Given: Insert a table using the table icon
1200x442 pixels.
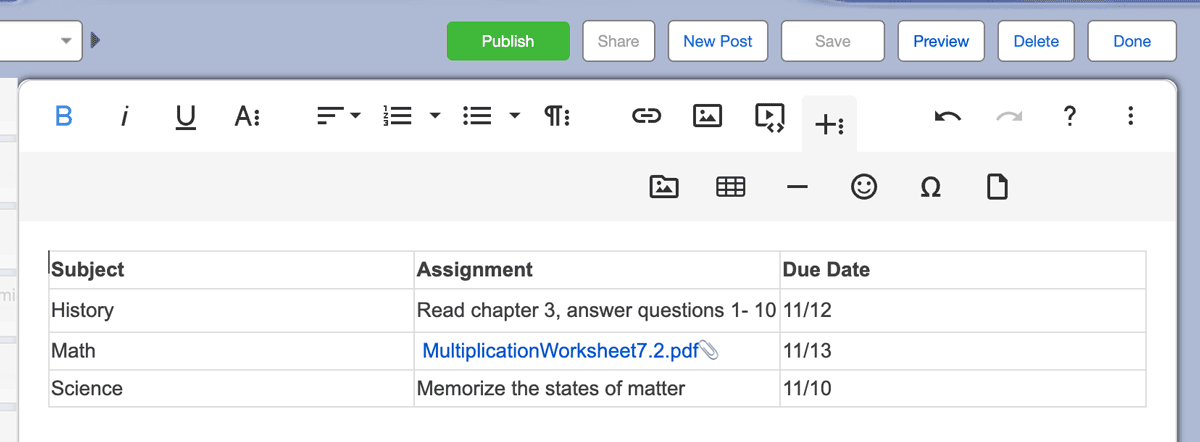Looking at the screenshot, I should pyautogui.click(x=731, y=186).
